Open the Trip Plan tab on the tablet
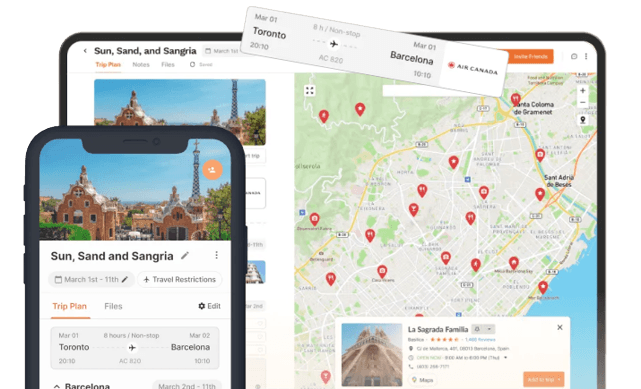This screenshot has height=389, width=641. pos(108,65)
